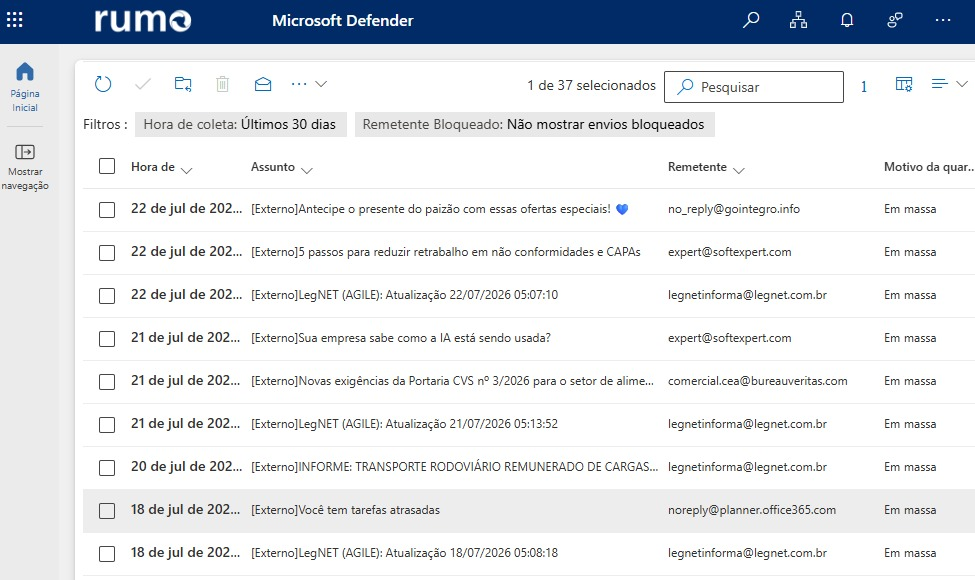Click the delete trash icon
This screenshot has width=975, height=580.
tap(223, 84)
